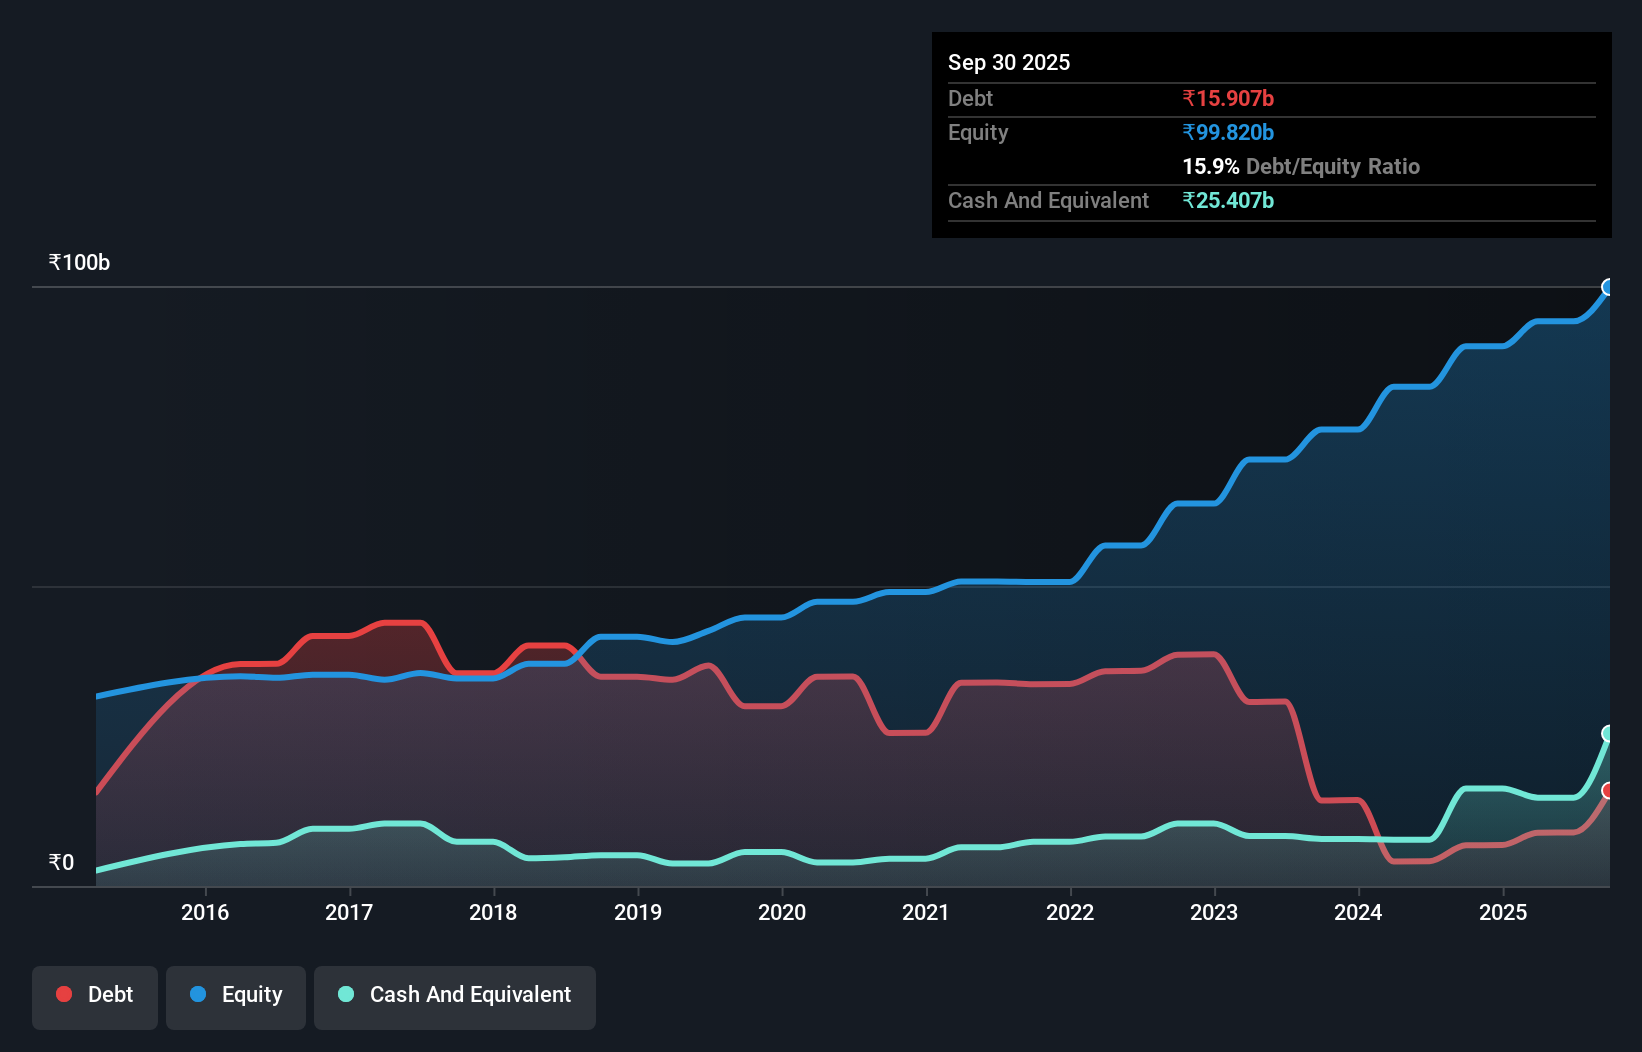Toggle visibility of the Debt legend item

coord(95,994)
